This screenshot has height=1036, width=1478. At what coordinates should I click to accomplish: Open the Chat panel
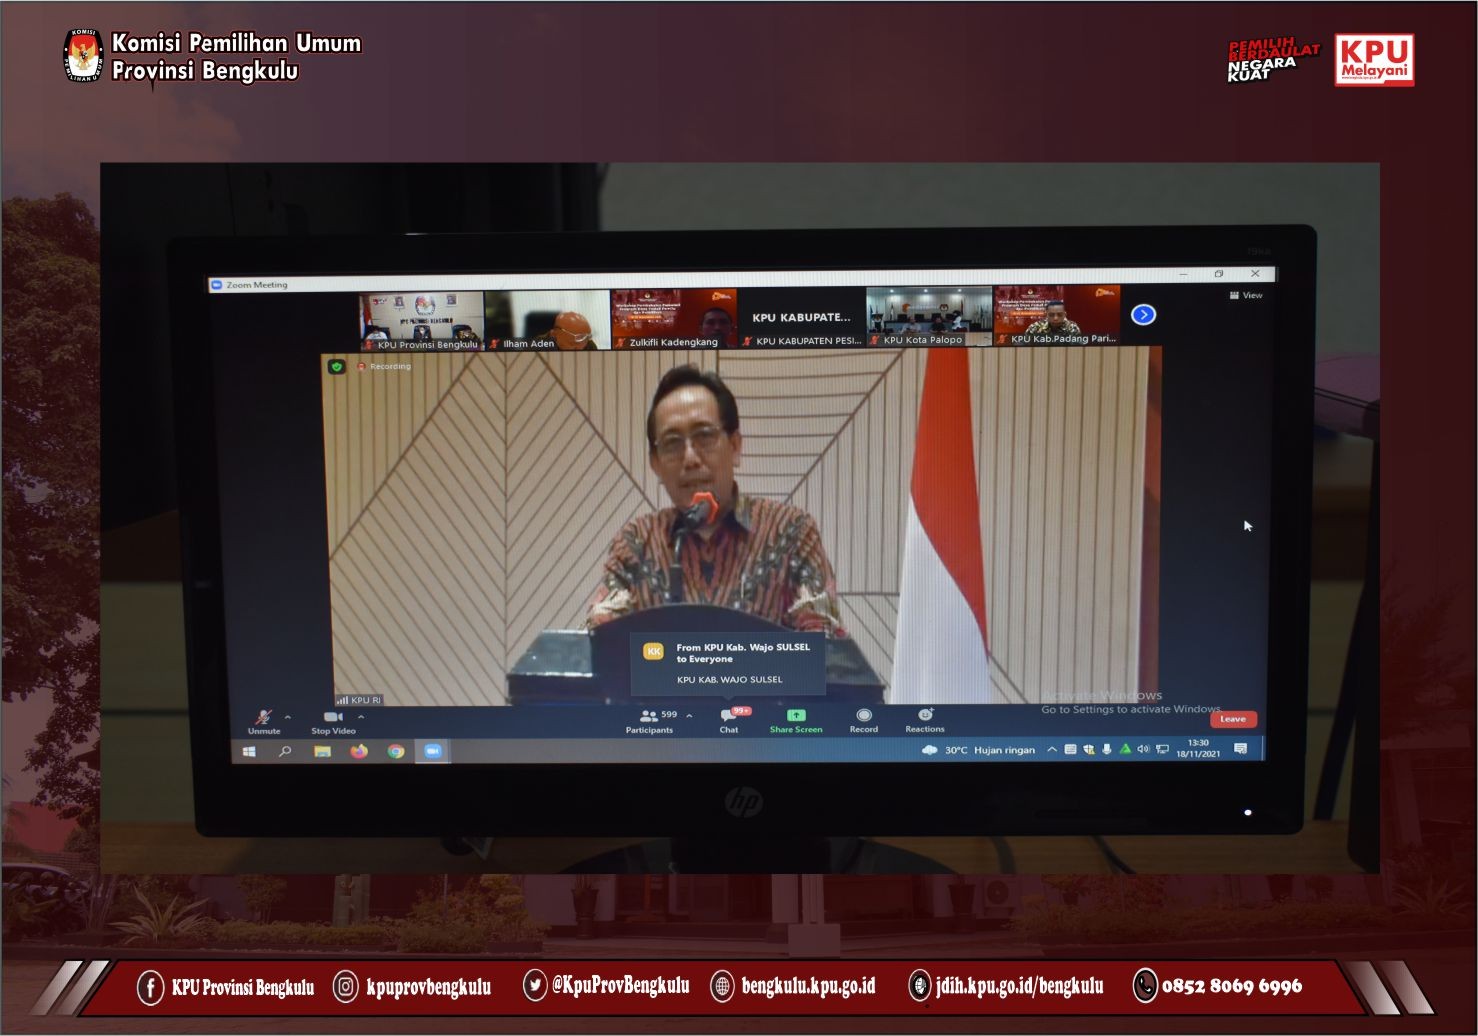[x=729, y=717]
